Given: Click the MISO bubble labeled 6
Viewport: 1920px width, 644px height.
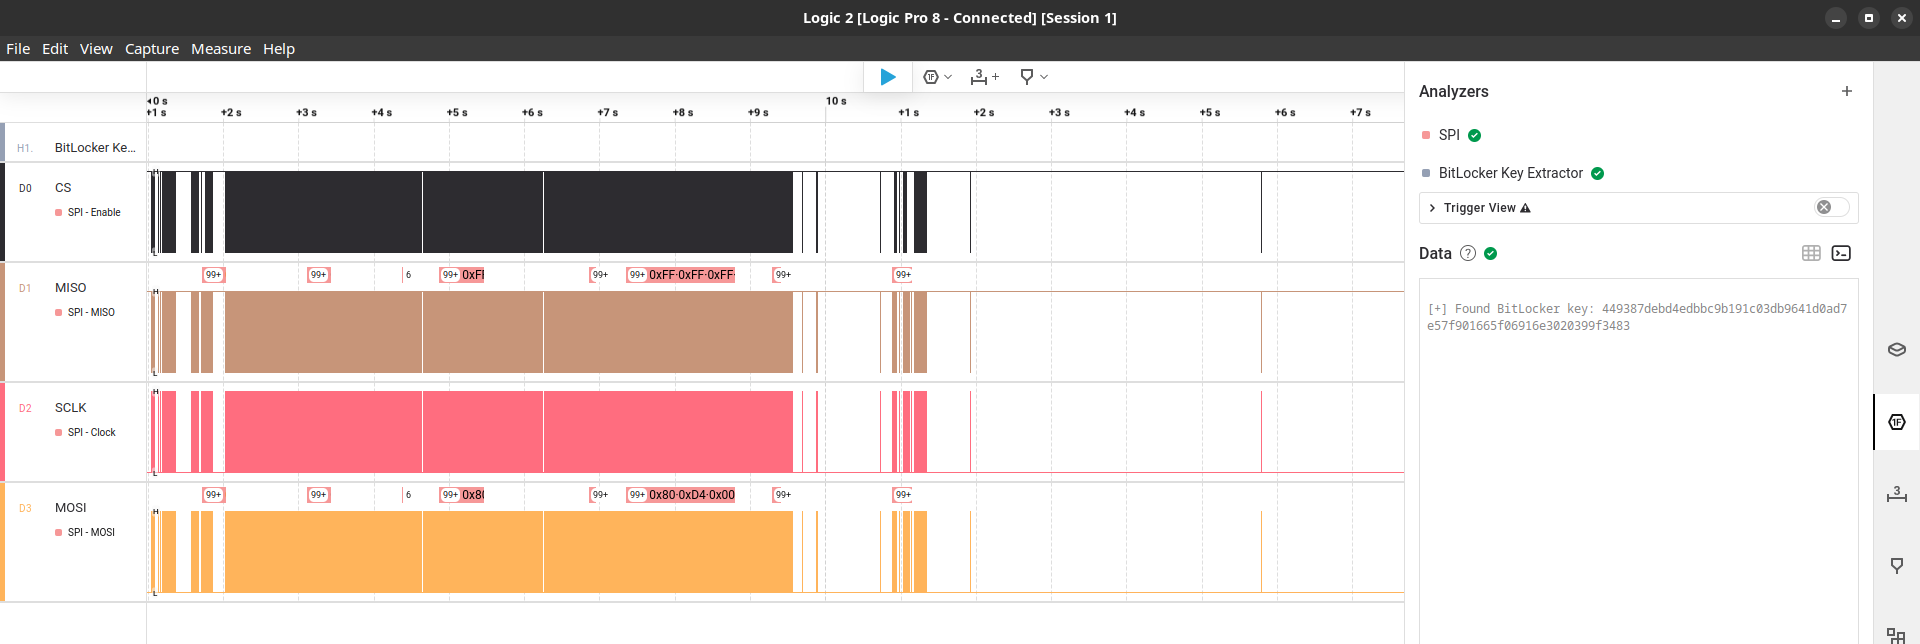Looking at the screenshot, I should click(407, 275).
